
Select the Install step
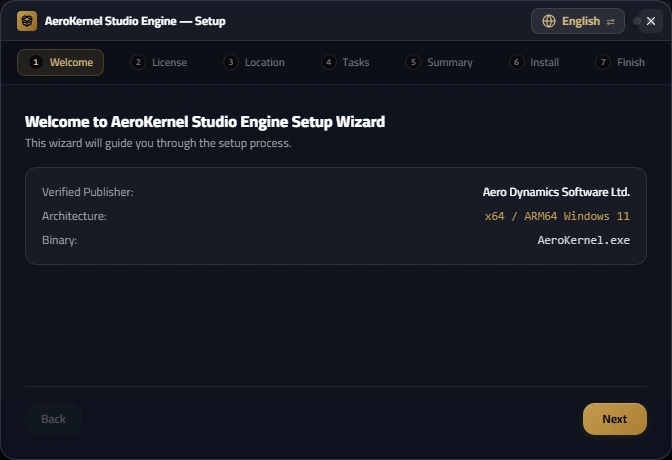(534, 62)
